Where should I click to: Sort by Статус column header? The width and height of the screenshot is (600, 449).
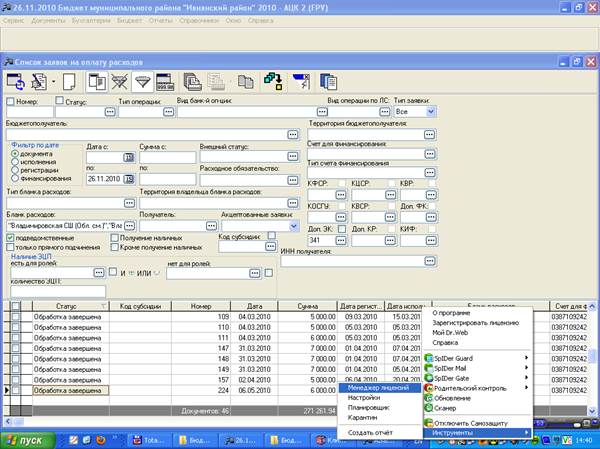click(71, 306)
